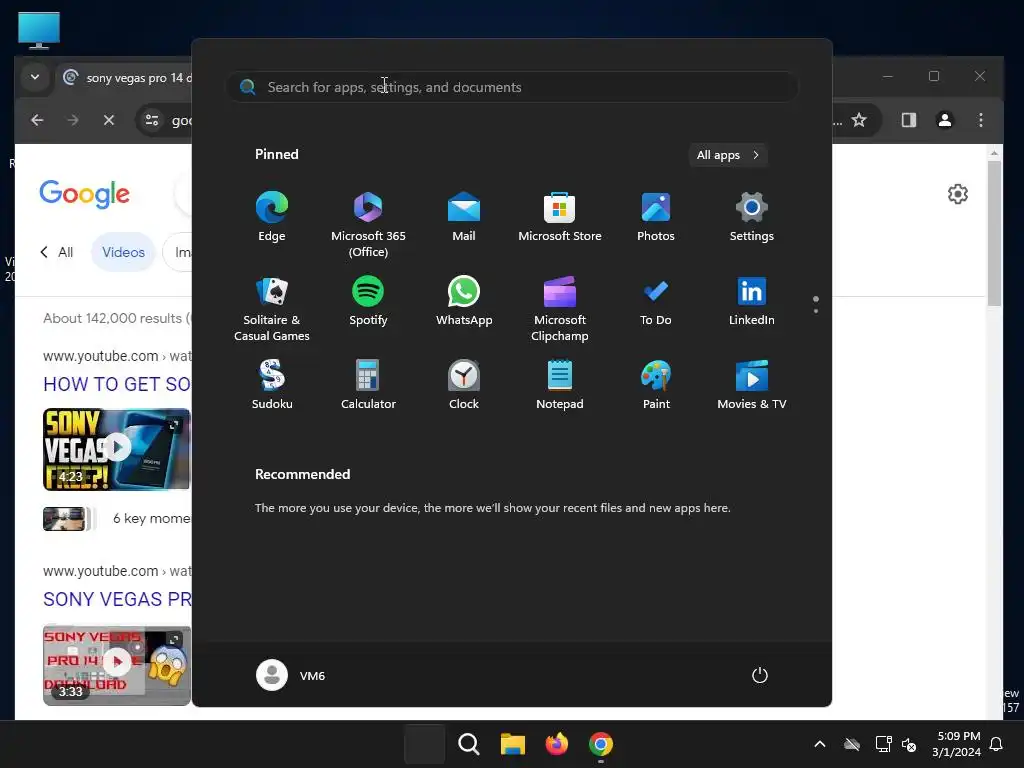Open File Explorer from the taskbar
The image size is (1024, 768).
coord(513,744)
